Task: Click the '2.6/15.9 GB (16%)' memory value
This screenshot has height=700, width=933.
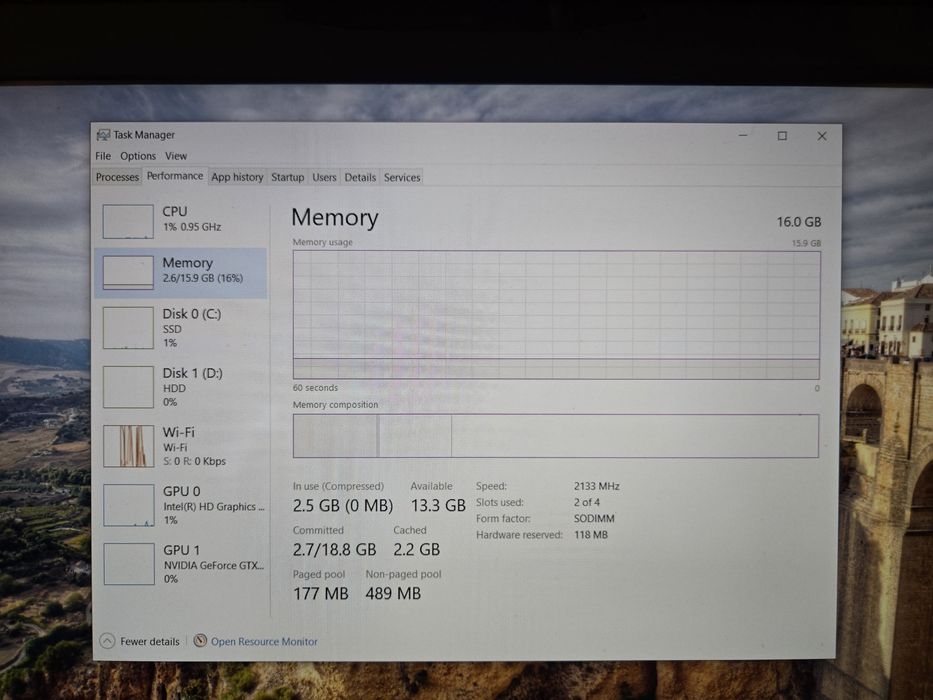Action: [202, 278]
